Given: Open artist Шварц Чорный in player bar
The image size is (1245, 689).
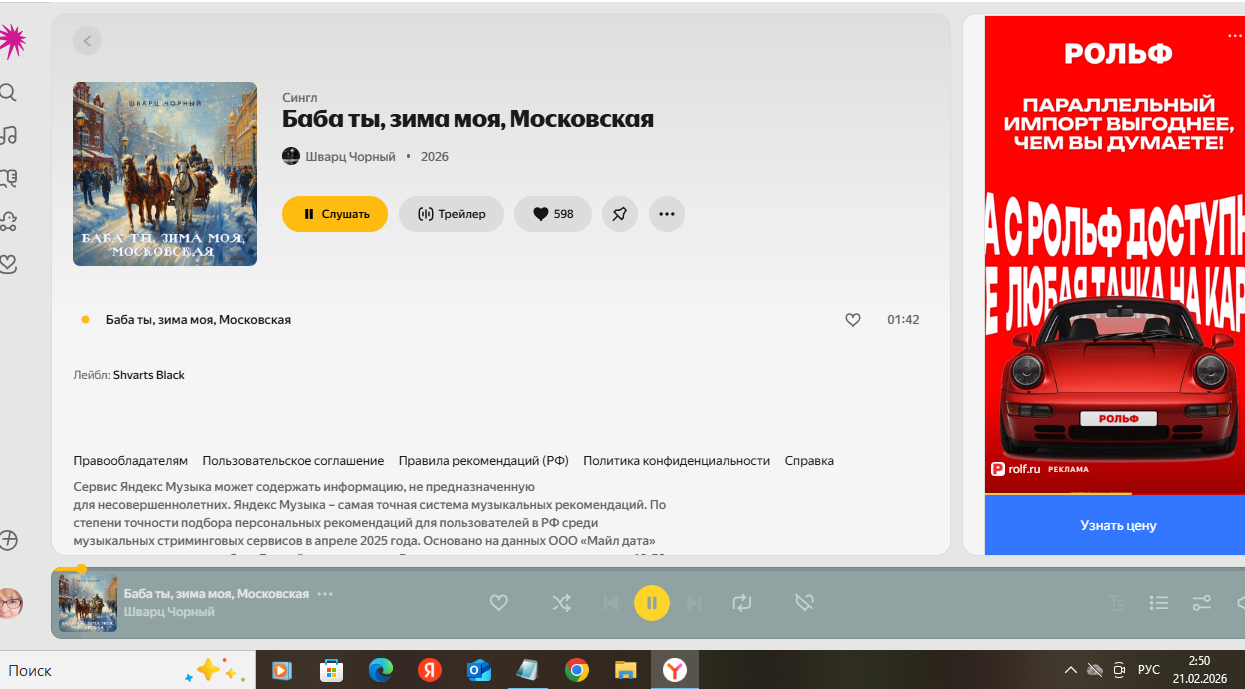Looking at the screenshot, I should coord(169,612).
